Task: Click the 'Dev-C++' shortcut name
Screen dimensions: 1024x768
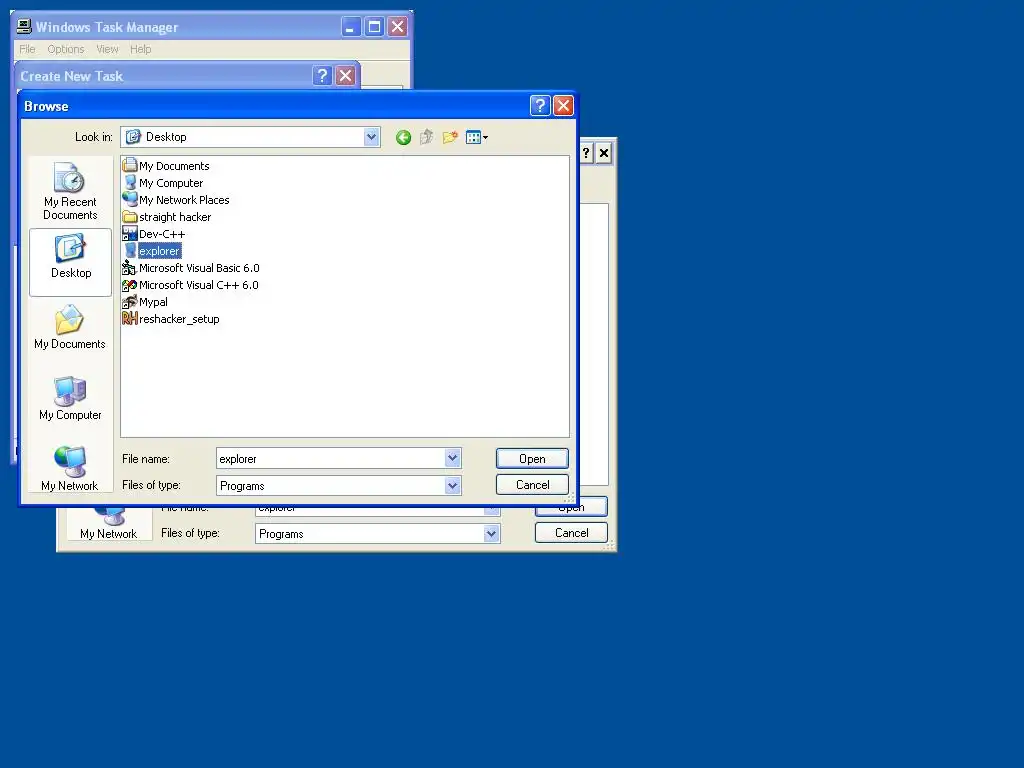Action: click(162, 234)
